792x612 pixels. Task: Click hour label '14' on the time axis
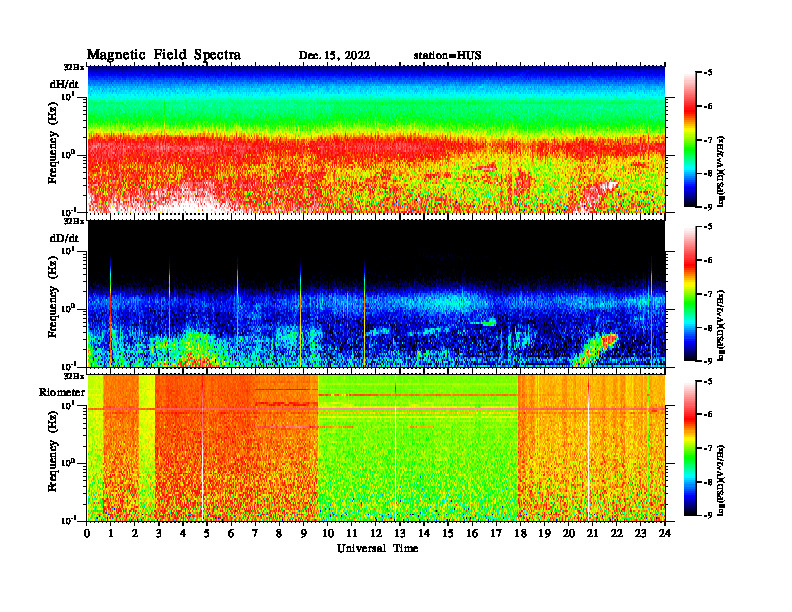pyautogui.click(x=424, y=534)
